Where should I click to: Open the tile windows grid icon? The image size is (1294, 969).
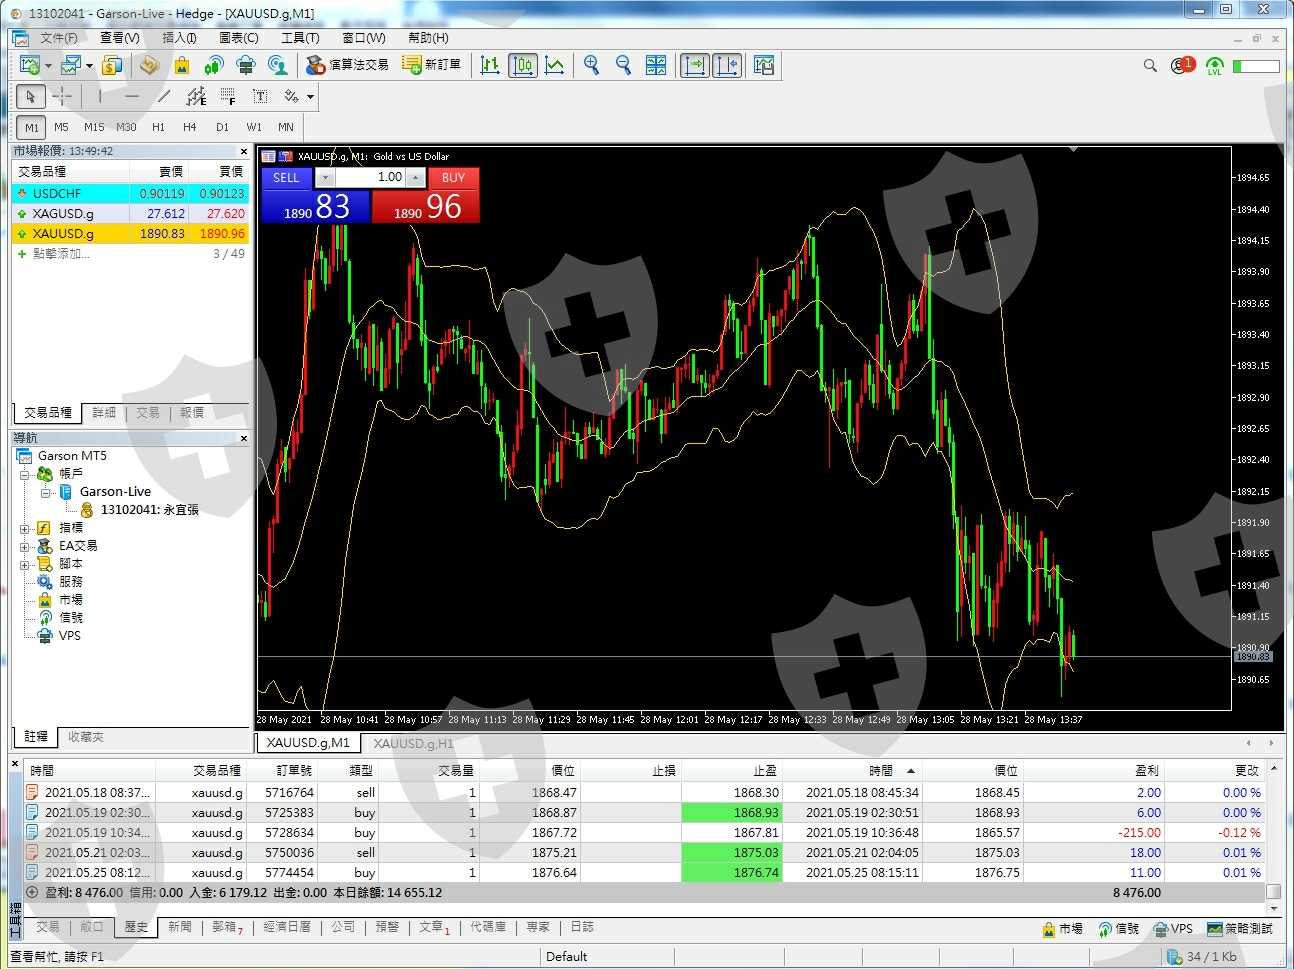point(656,66)
